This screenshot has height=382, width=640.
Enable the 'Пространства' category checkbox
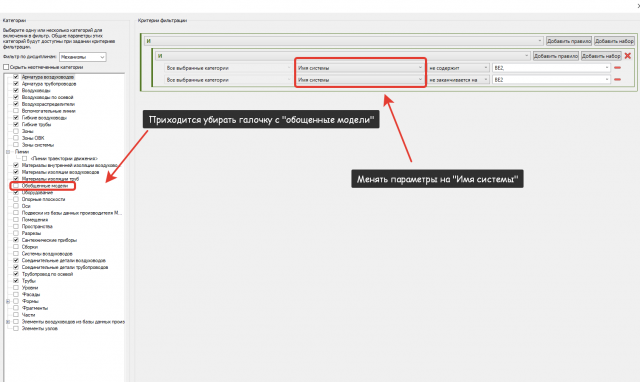(x=16, y=227)
